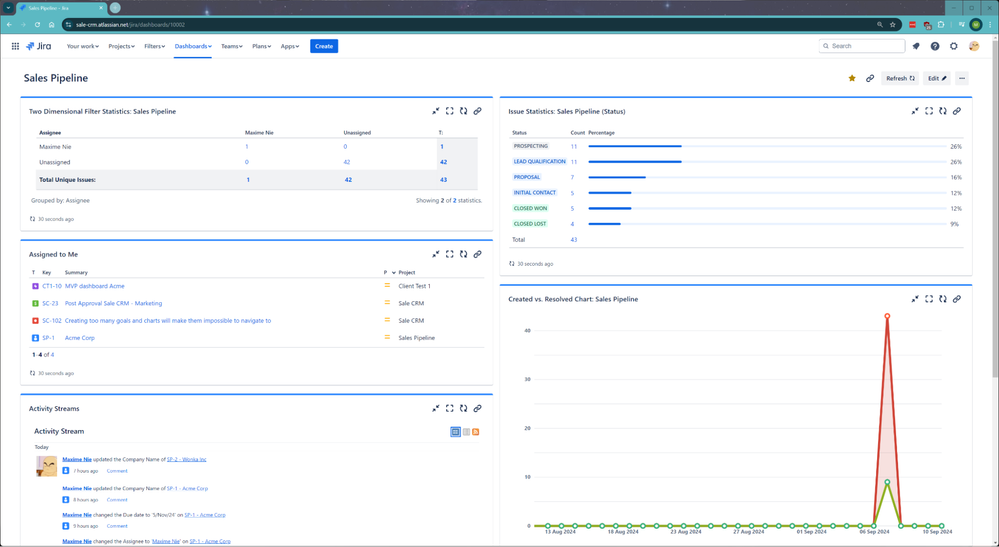
Task: Minimize the Two Dimensional Filter Statistics gadget
Action: pyautogui.click(x=436, y=111)
